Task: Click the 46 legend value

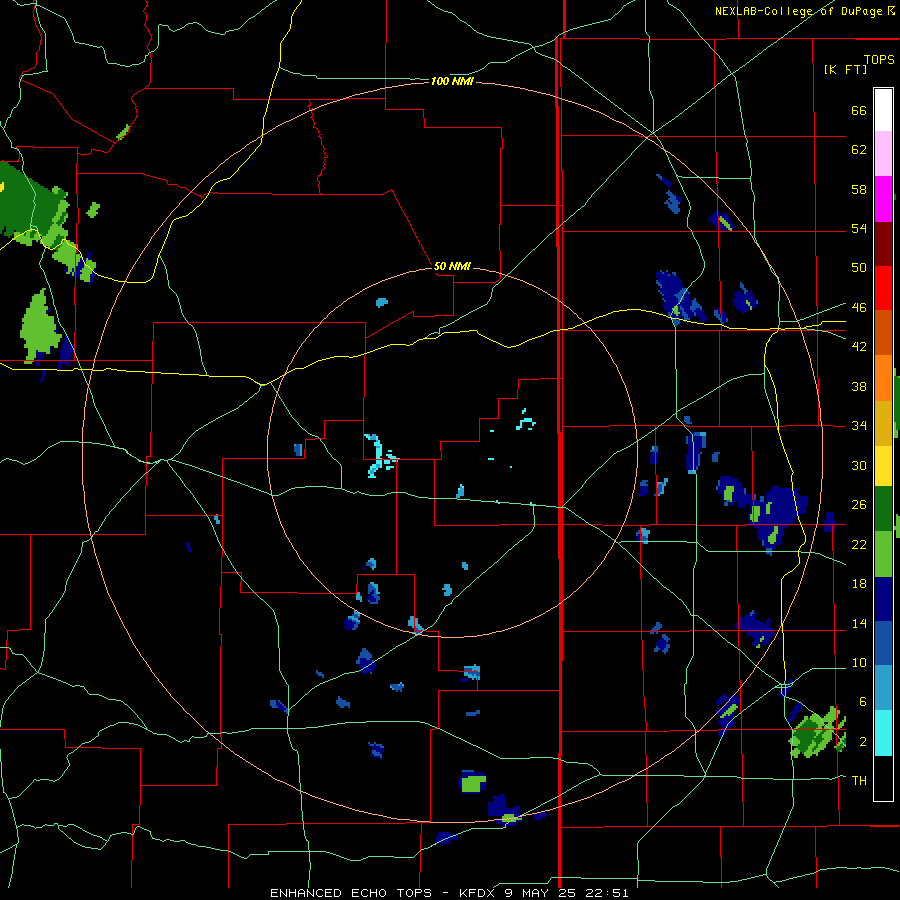Action: click(859, 307)
